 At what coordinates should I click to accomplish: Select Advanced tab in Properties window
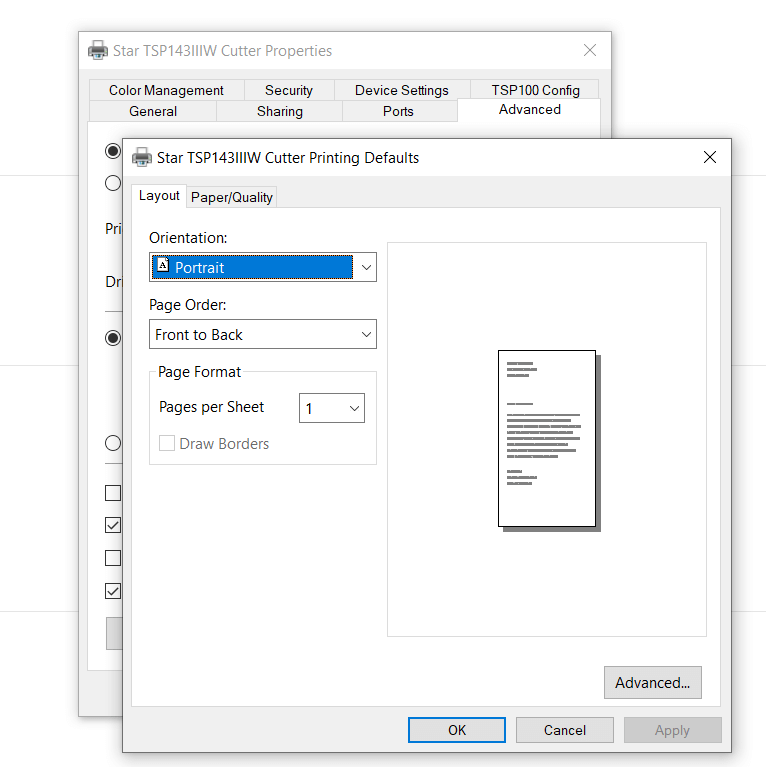coord(529,110)
